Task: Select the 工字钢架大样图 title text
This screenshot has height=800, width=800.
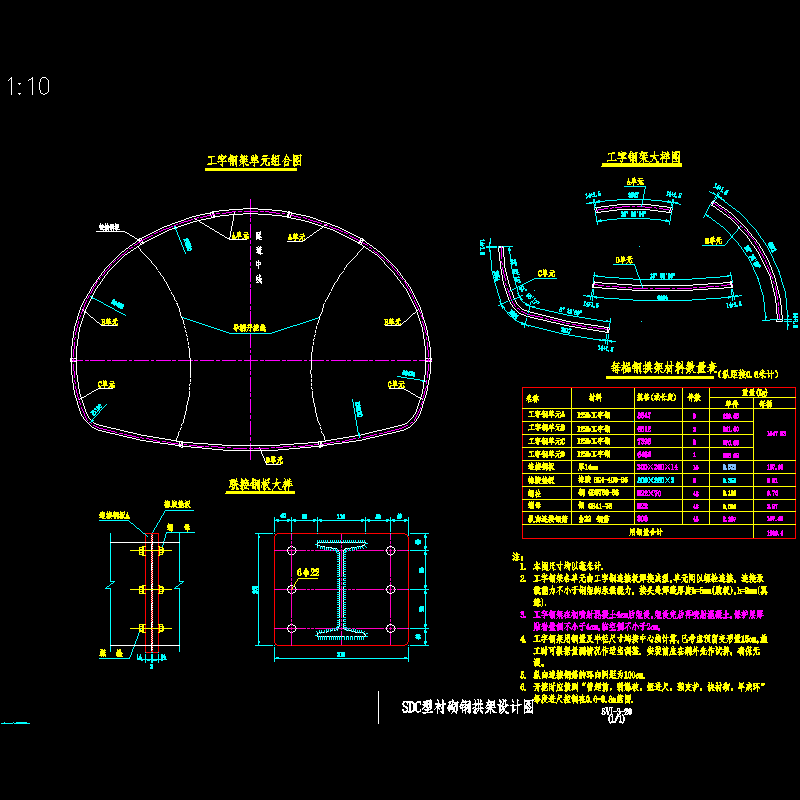Action: point(644,158)
